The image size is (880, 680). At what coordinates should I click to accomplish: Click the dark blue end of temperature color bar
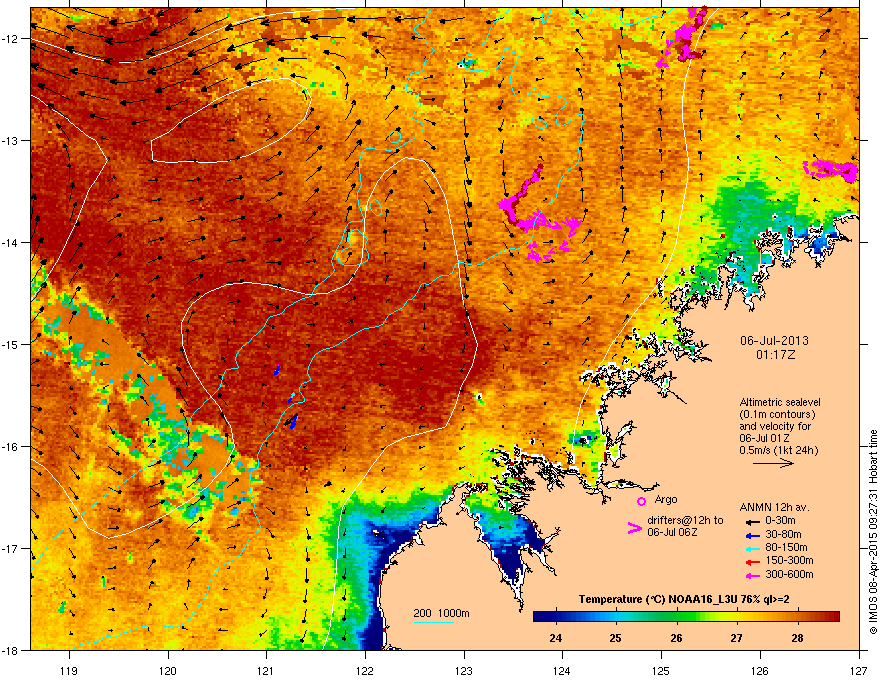(540, 617)
